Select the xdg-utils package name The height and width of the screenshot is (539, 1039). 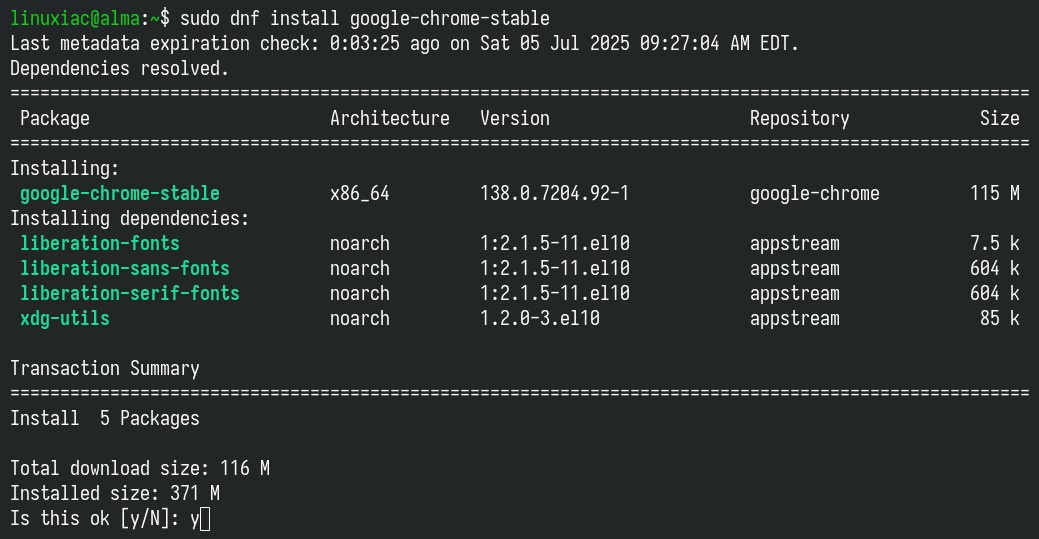pyautogui.click(x=65, y=318)
